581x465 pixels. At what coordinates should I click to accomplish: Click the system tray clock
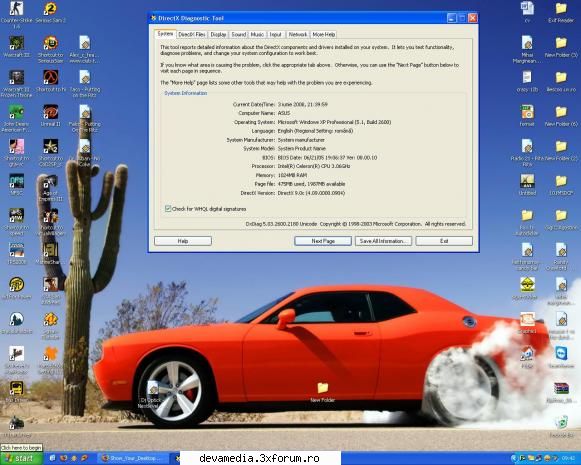(x=568, y=459)
